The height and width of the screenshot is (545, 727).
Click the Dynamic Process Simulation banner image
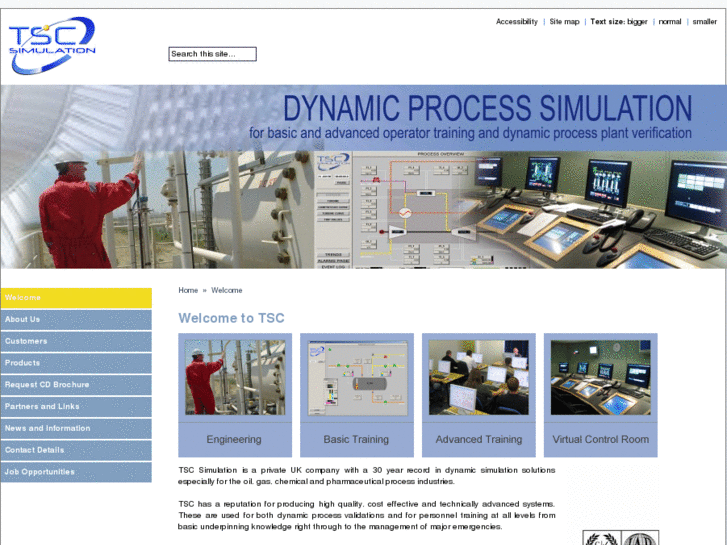pyautogui.click(x=364, y=177)
